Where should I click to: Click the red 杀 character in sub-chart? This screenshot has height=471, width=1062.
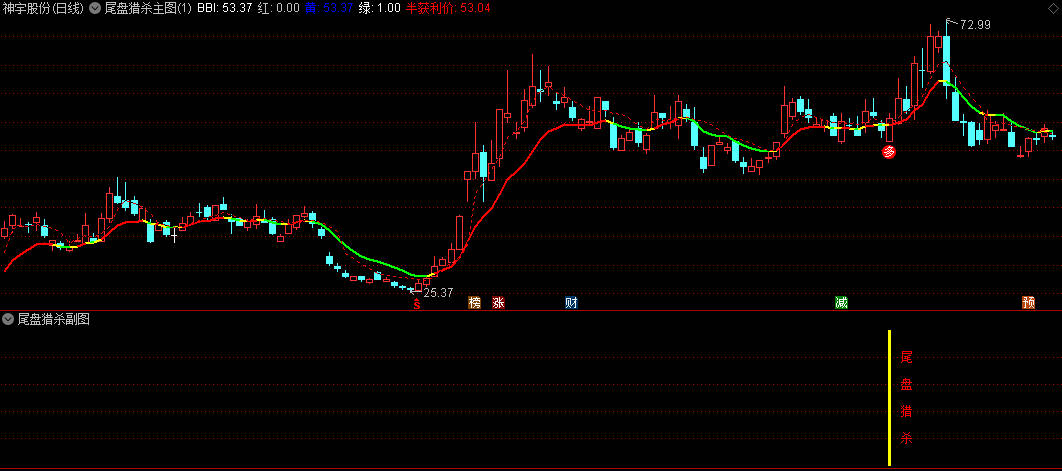coord(906,438)
